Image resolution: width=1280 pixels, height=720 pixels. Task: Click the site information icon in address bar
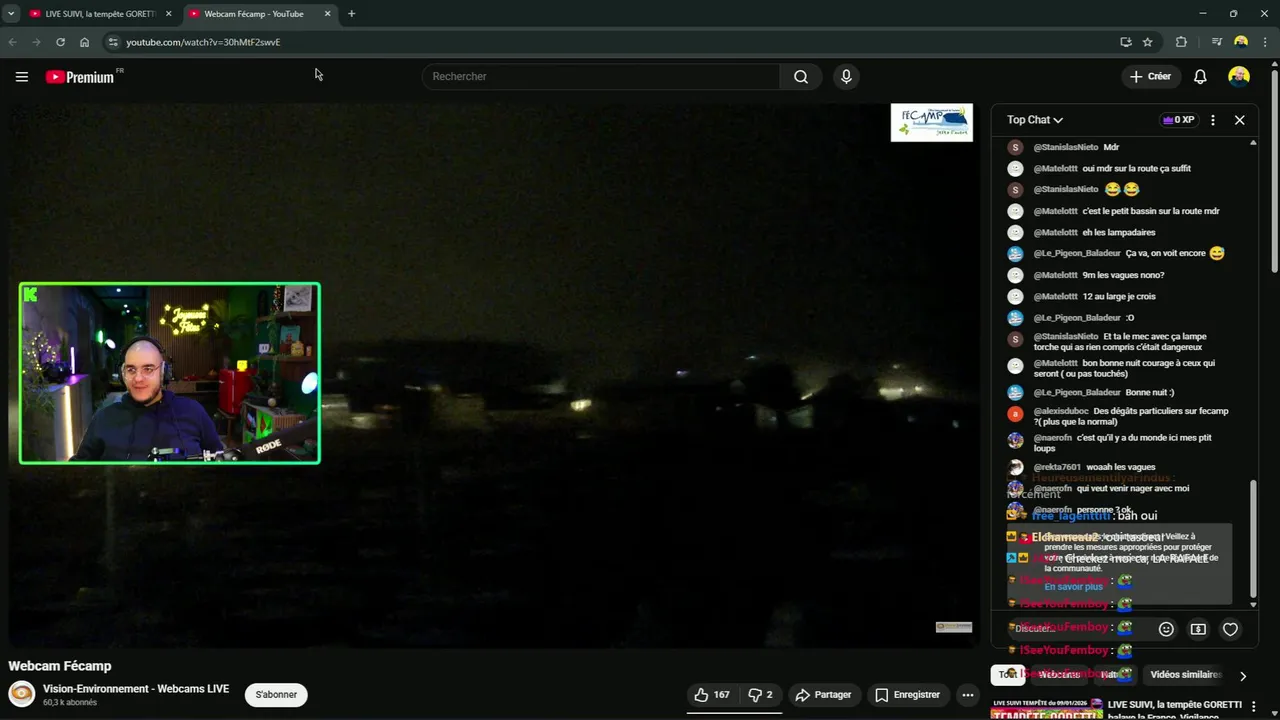click(x=113, y=42)
